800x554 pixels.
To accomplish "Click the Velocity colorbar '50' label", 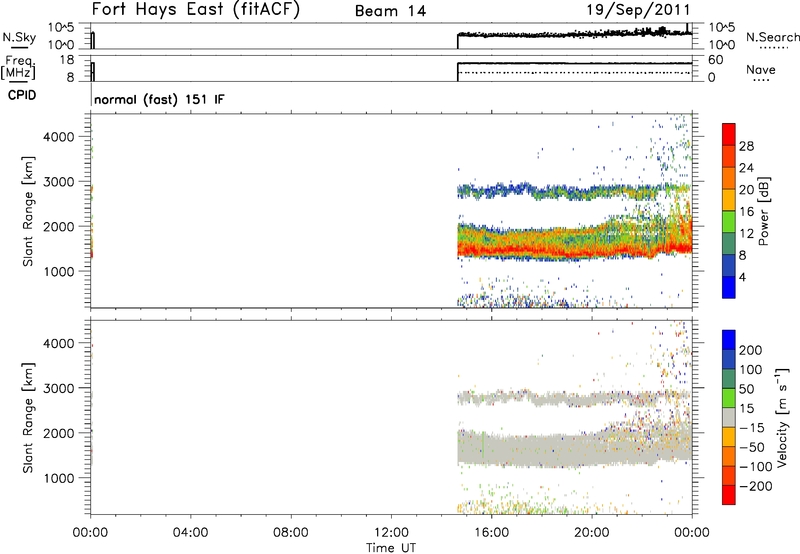I will tap(746, 389).
